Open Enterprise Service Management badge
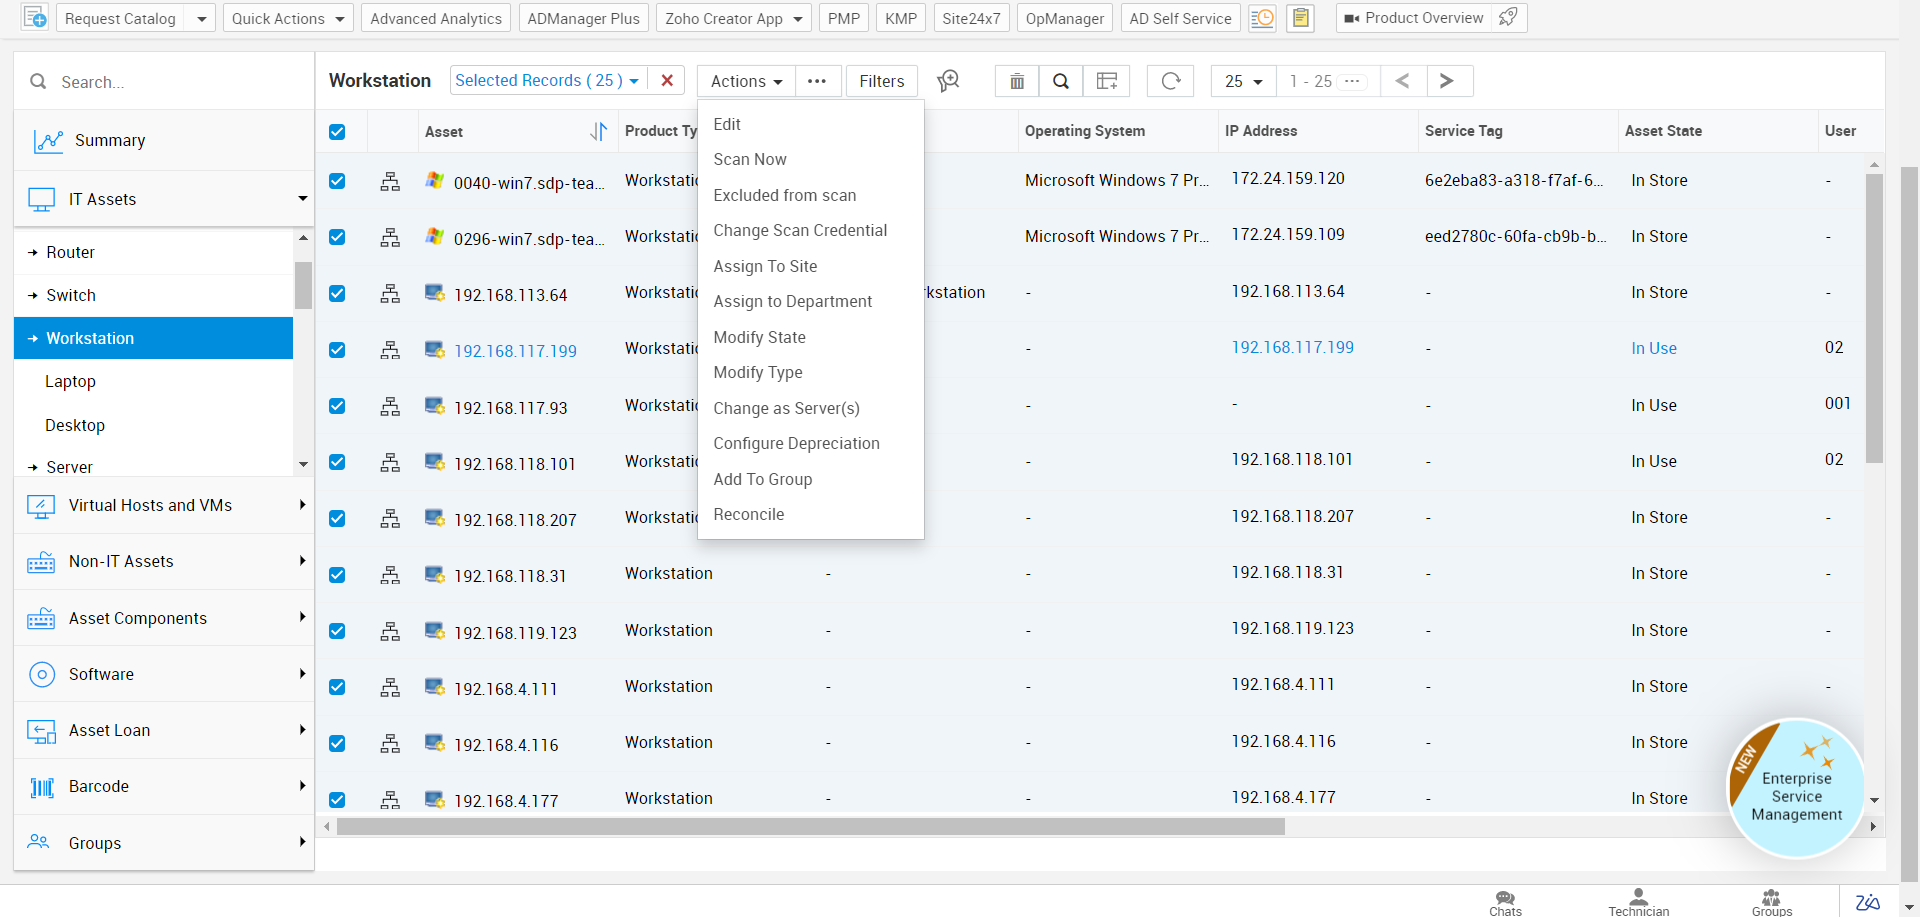 pyautogui.click(x=1796, y=788)
